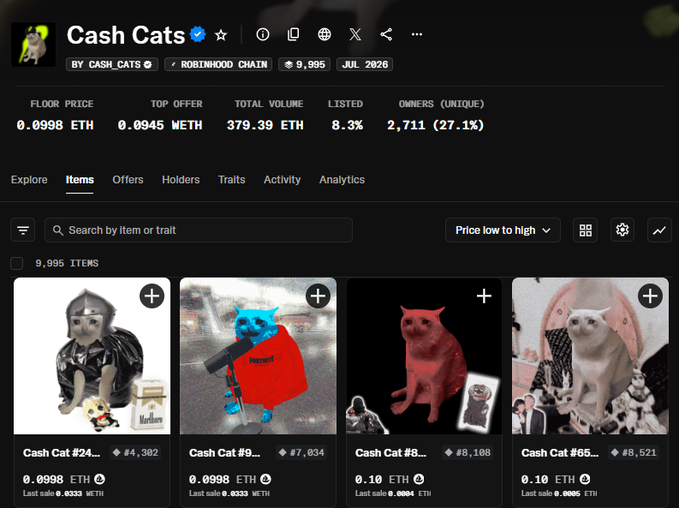Image resolution: width=679 pixels, height=508 pixels.
Task: Click Last sale 0.0005 ETH text
Action: pos(559,493)
